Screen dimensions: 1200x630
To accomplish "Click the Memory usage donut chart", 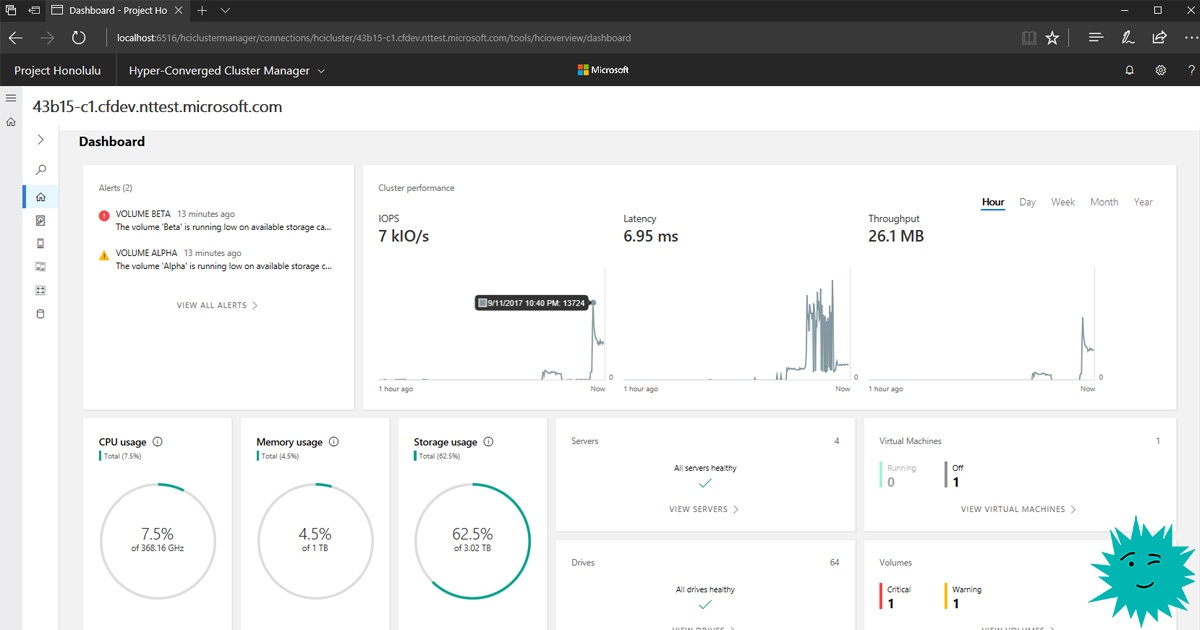I will 315,540.
